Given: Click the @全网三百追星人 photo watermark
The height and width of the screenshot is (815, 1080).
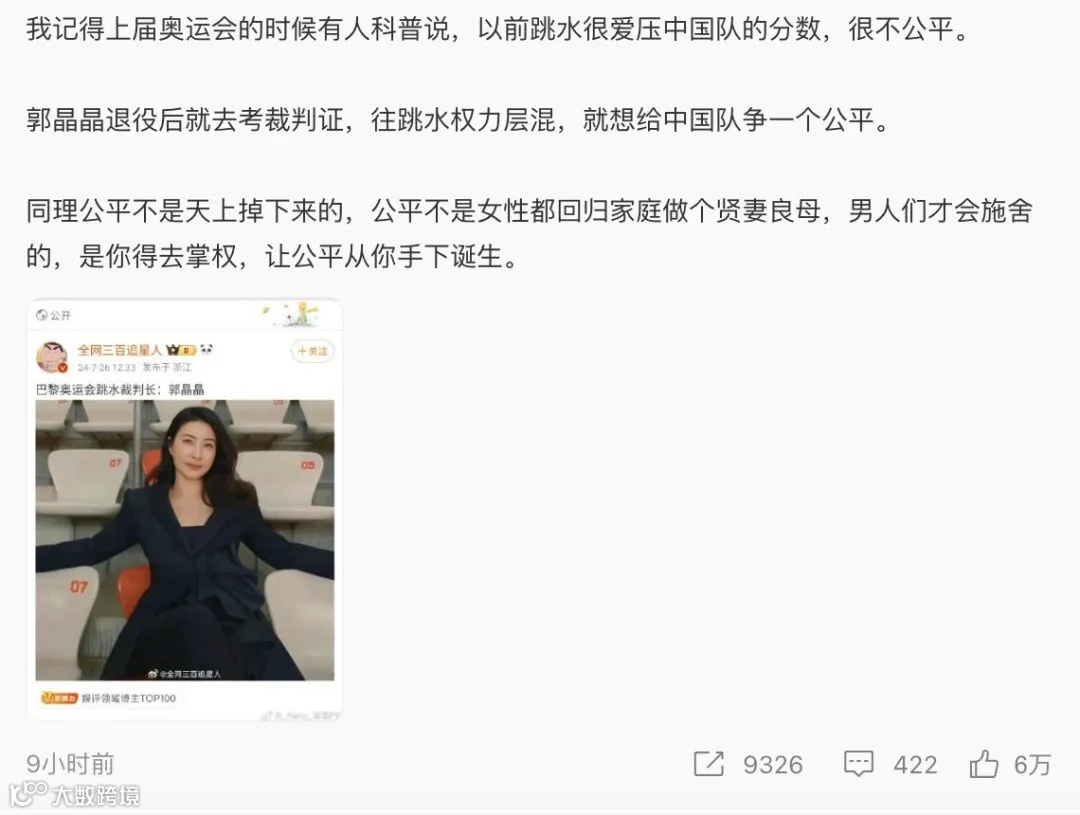Looking at the screenshot, I should pyautogui.click(x=185, y=673).
